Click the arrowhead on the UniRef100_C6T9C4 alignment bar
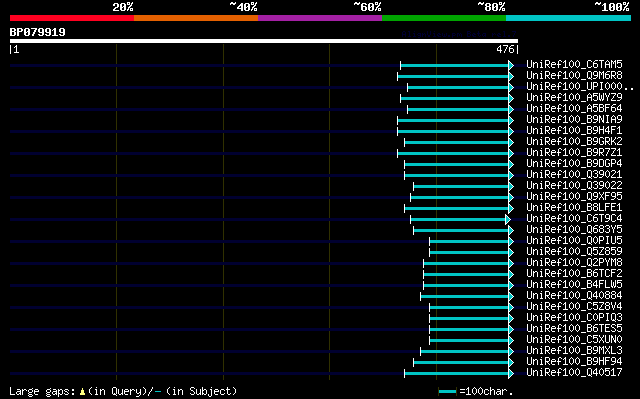This screenshot has height=399, width=640. coord(508,219)
